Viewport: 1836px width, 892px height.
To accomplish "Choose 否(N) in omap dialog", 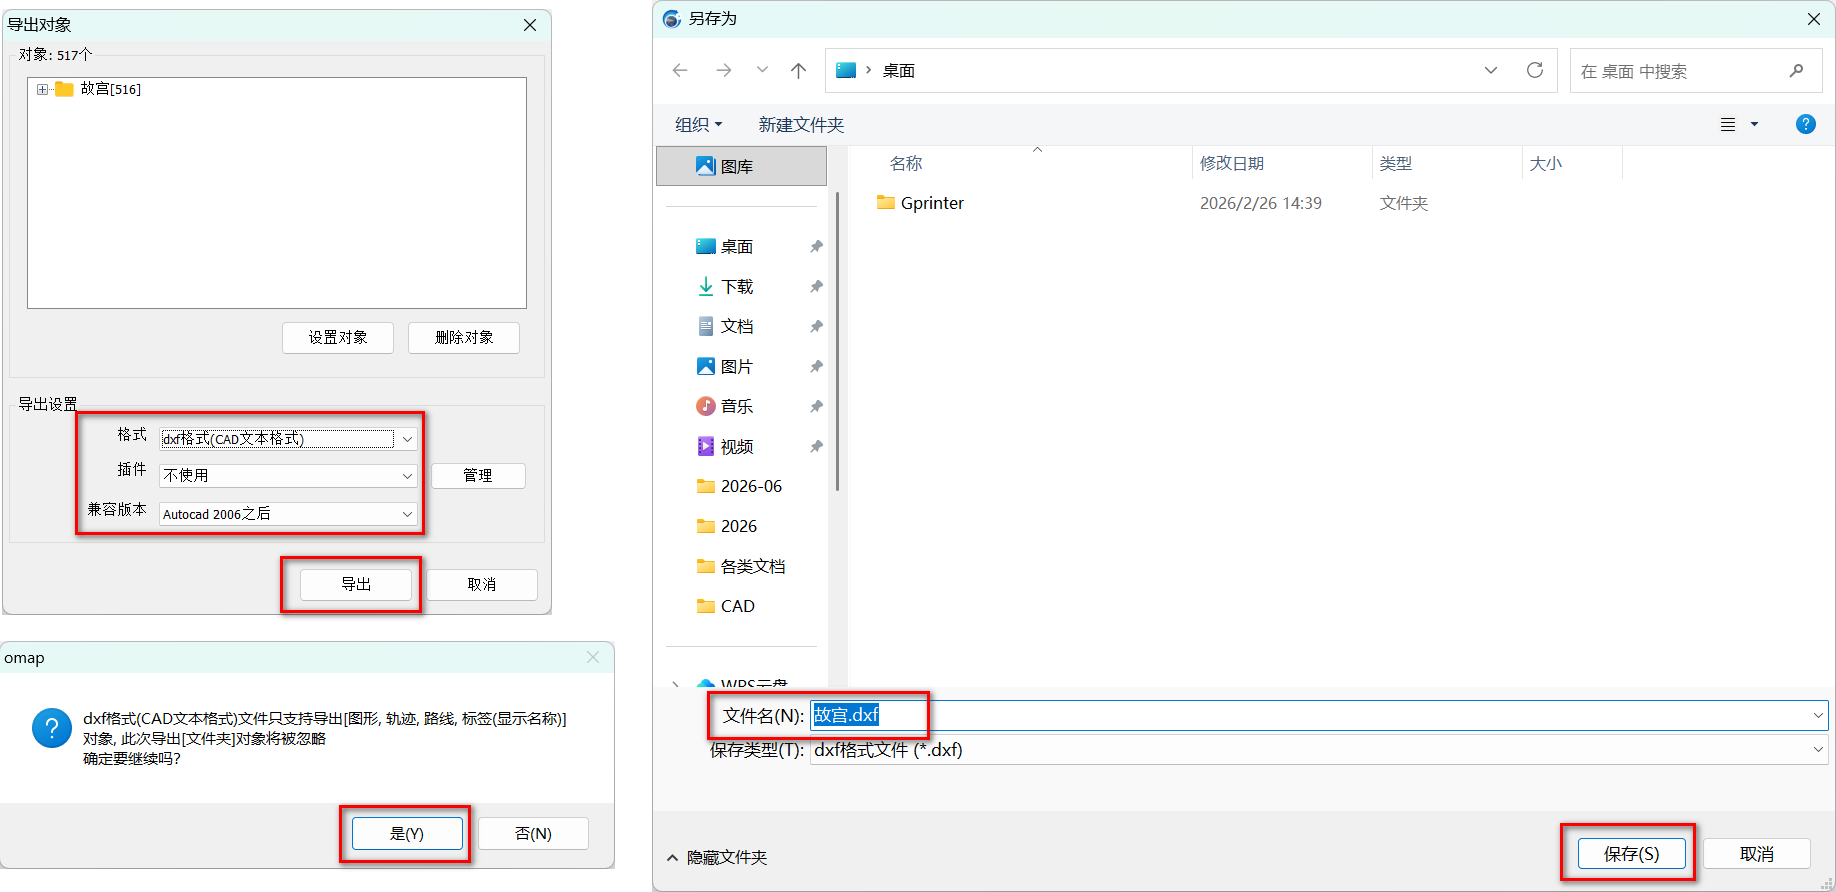I will click(x=533, y=834).
